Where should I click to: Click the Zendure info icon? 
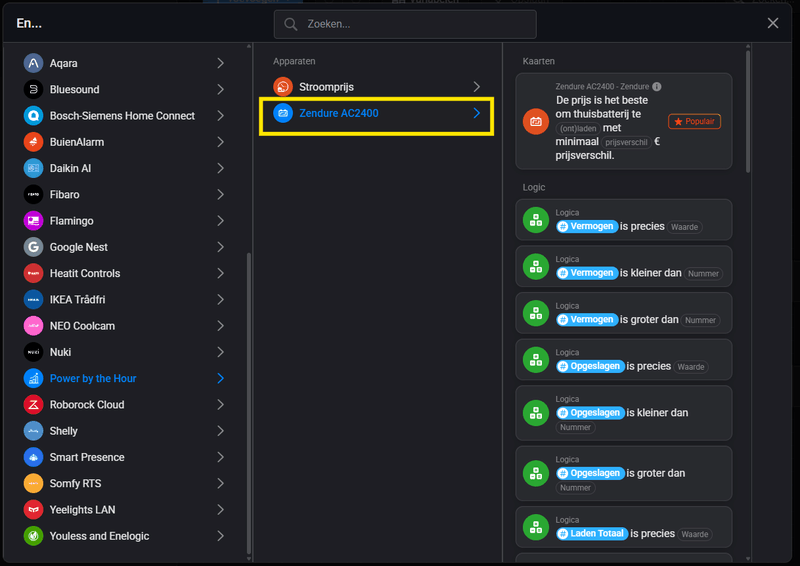click(x=657, y=87)
